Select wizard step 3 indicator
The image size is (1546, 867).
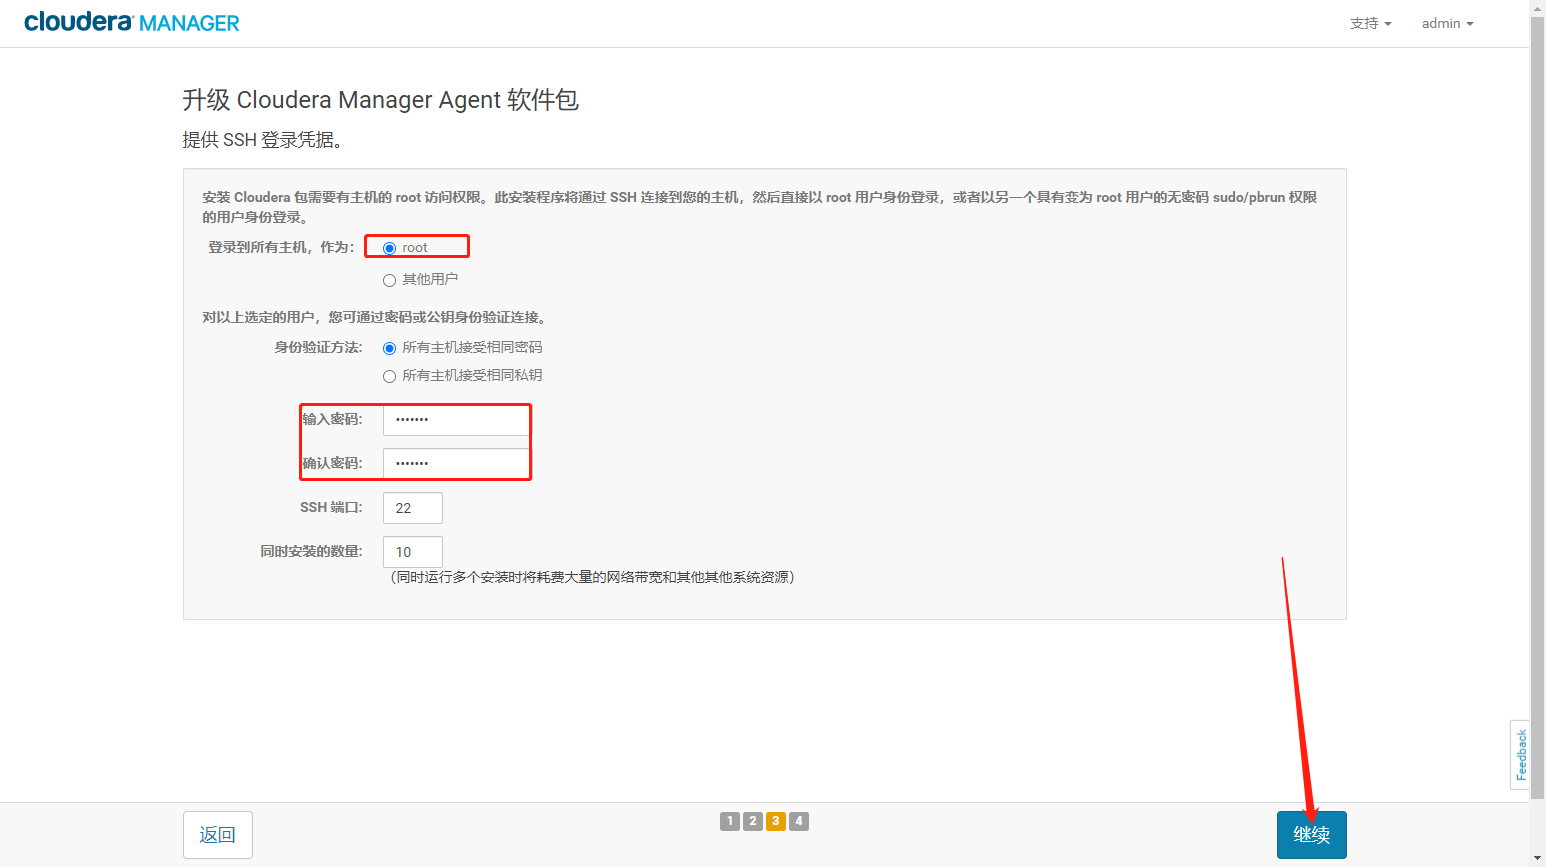pos(776,821)
